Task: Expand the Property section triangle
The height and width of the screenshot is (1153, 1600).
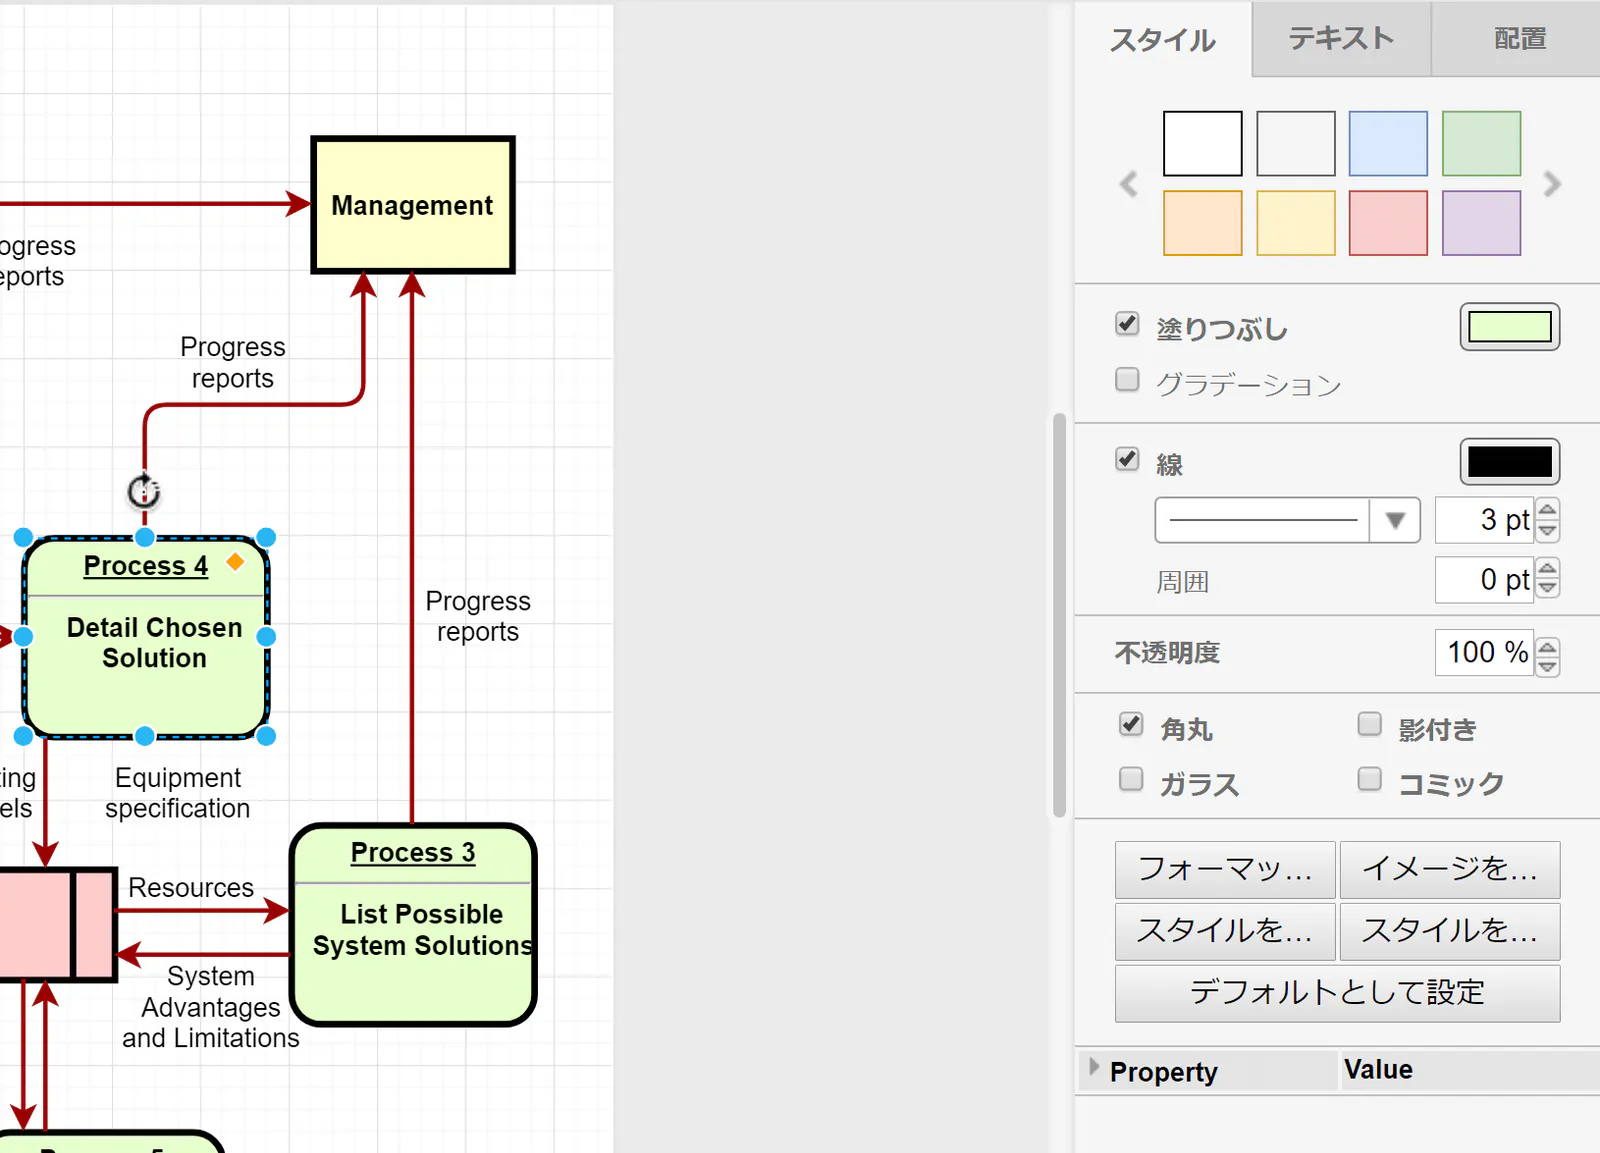Action: (x=1094, y=1066)
